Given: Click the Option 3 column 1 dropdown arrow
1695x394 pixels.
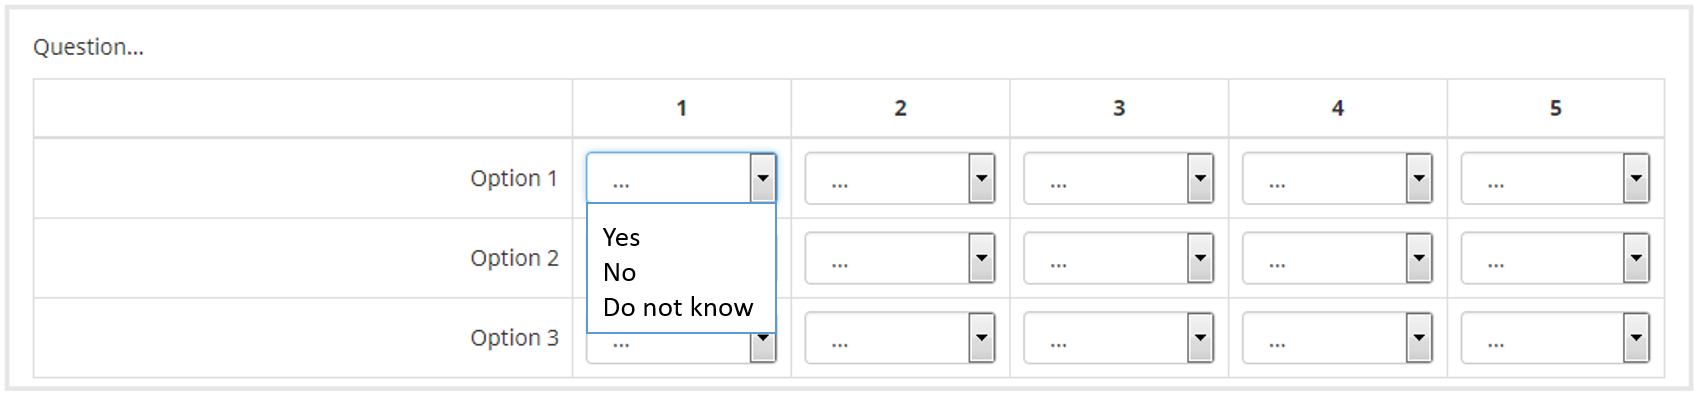Looking at the screenshot, I should click(763, 347).
